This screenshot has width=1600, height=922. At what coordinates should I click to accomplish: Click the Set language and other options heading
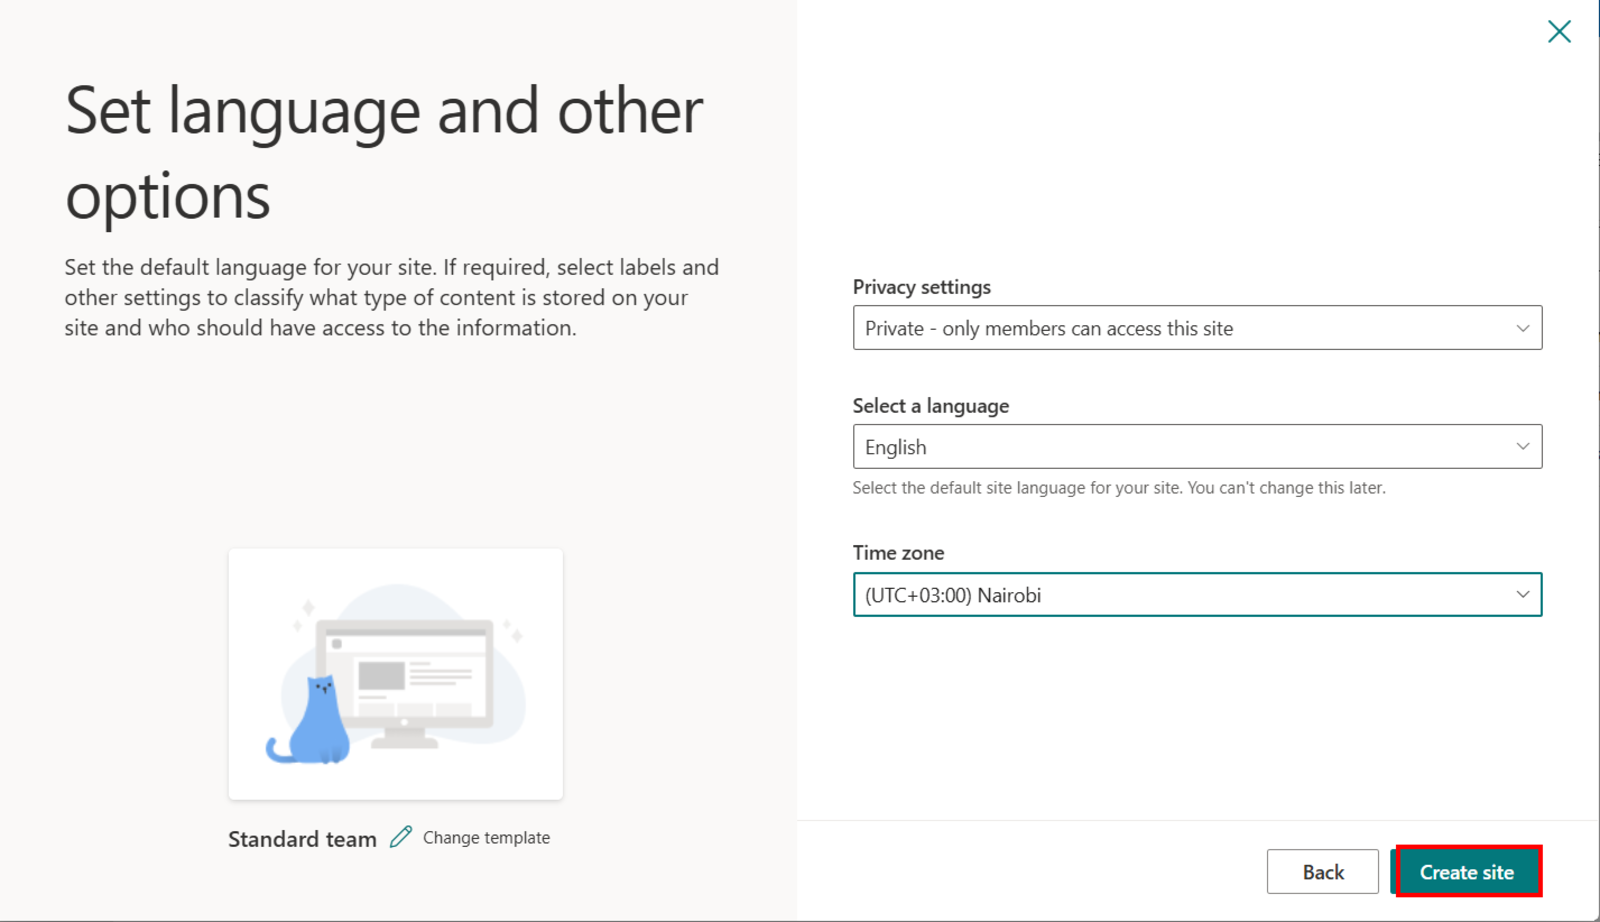point(384,152)
